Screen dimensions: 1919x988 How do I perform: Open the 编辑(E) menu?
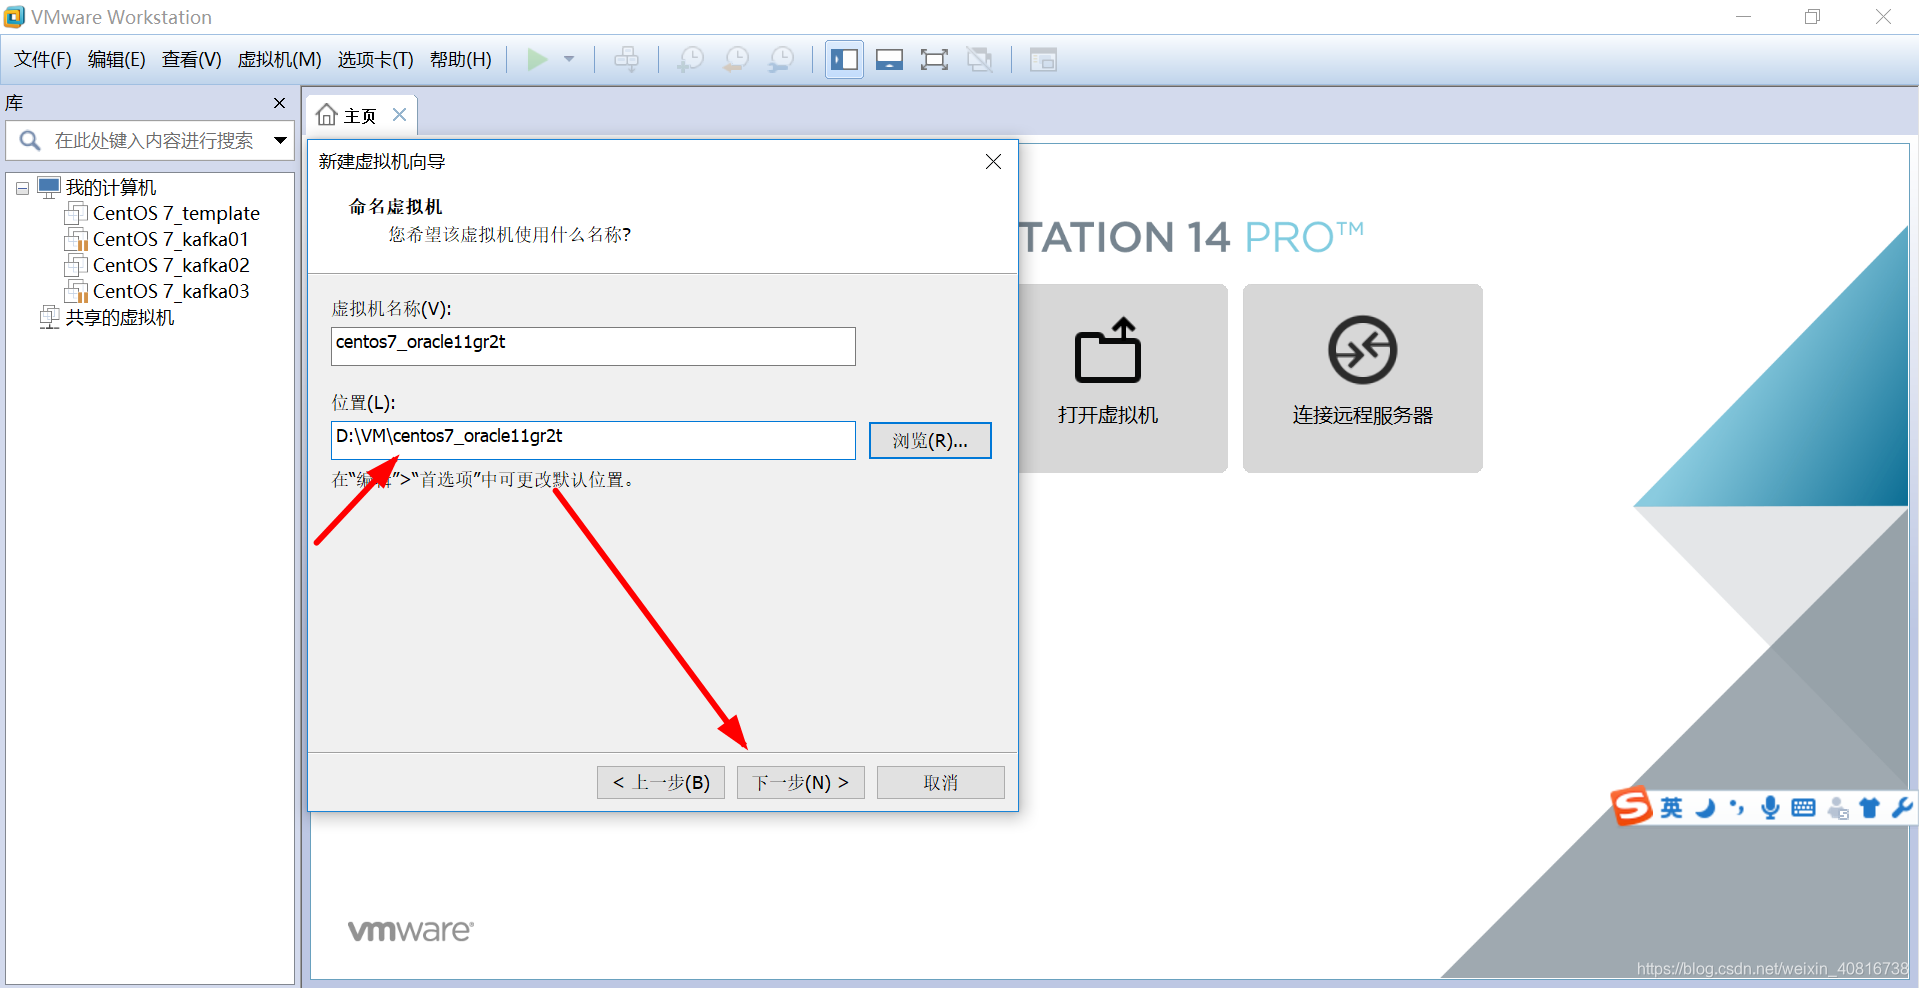pos(117,60)
